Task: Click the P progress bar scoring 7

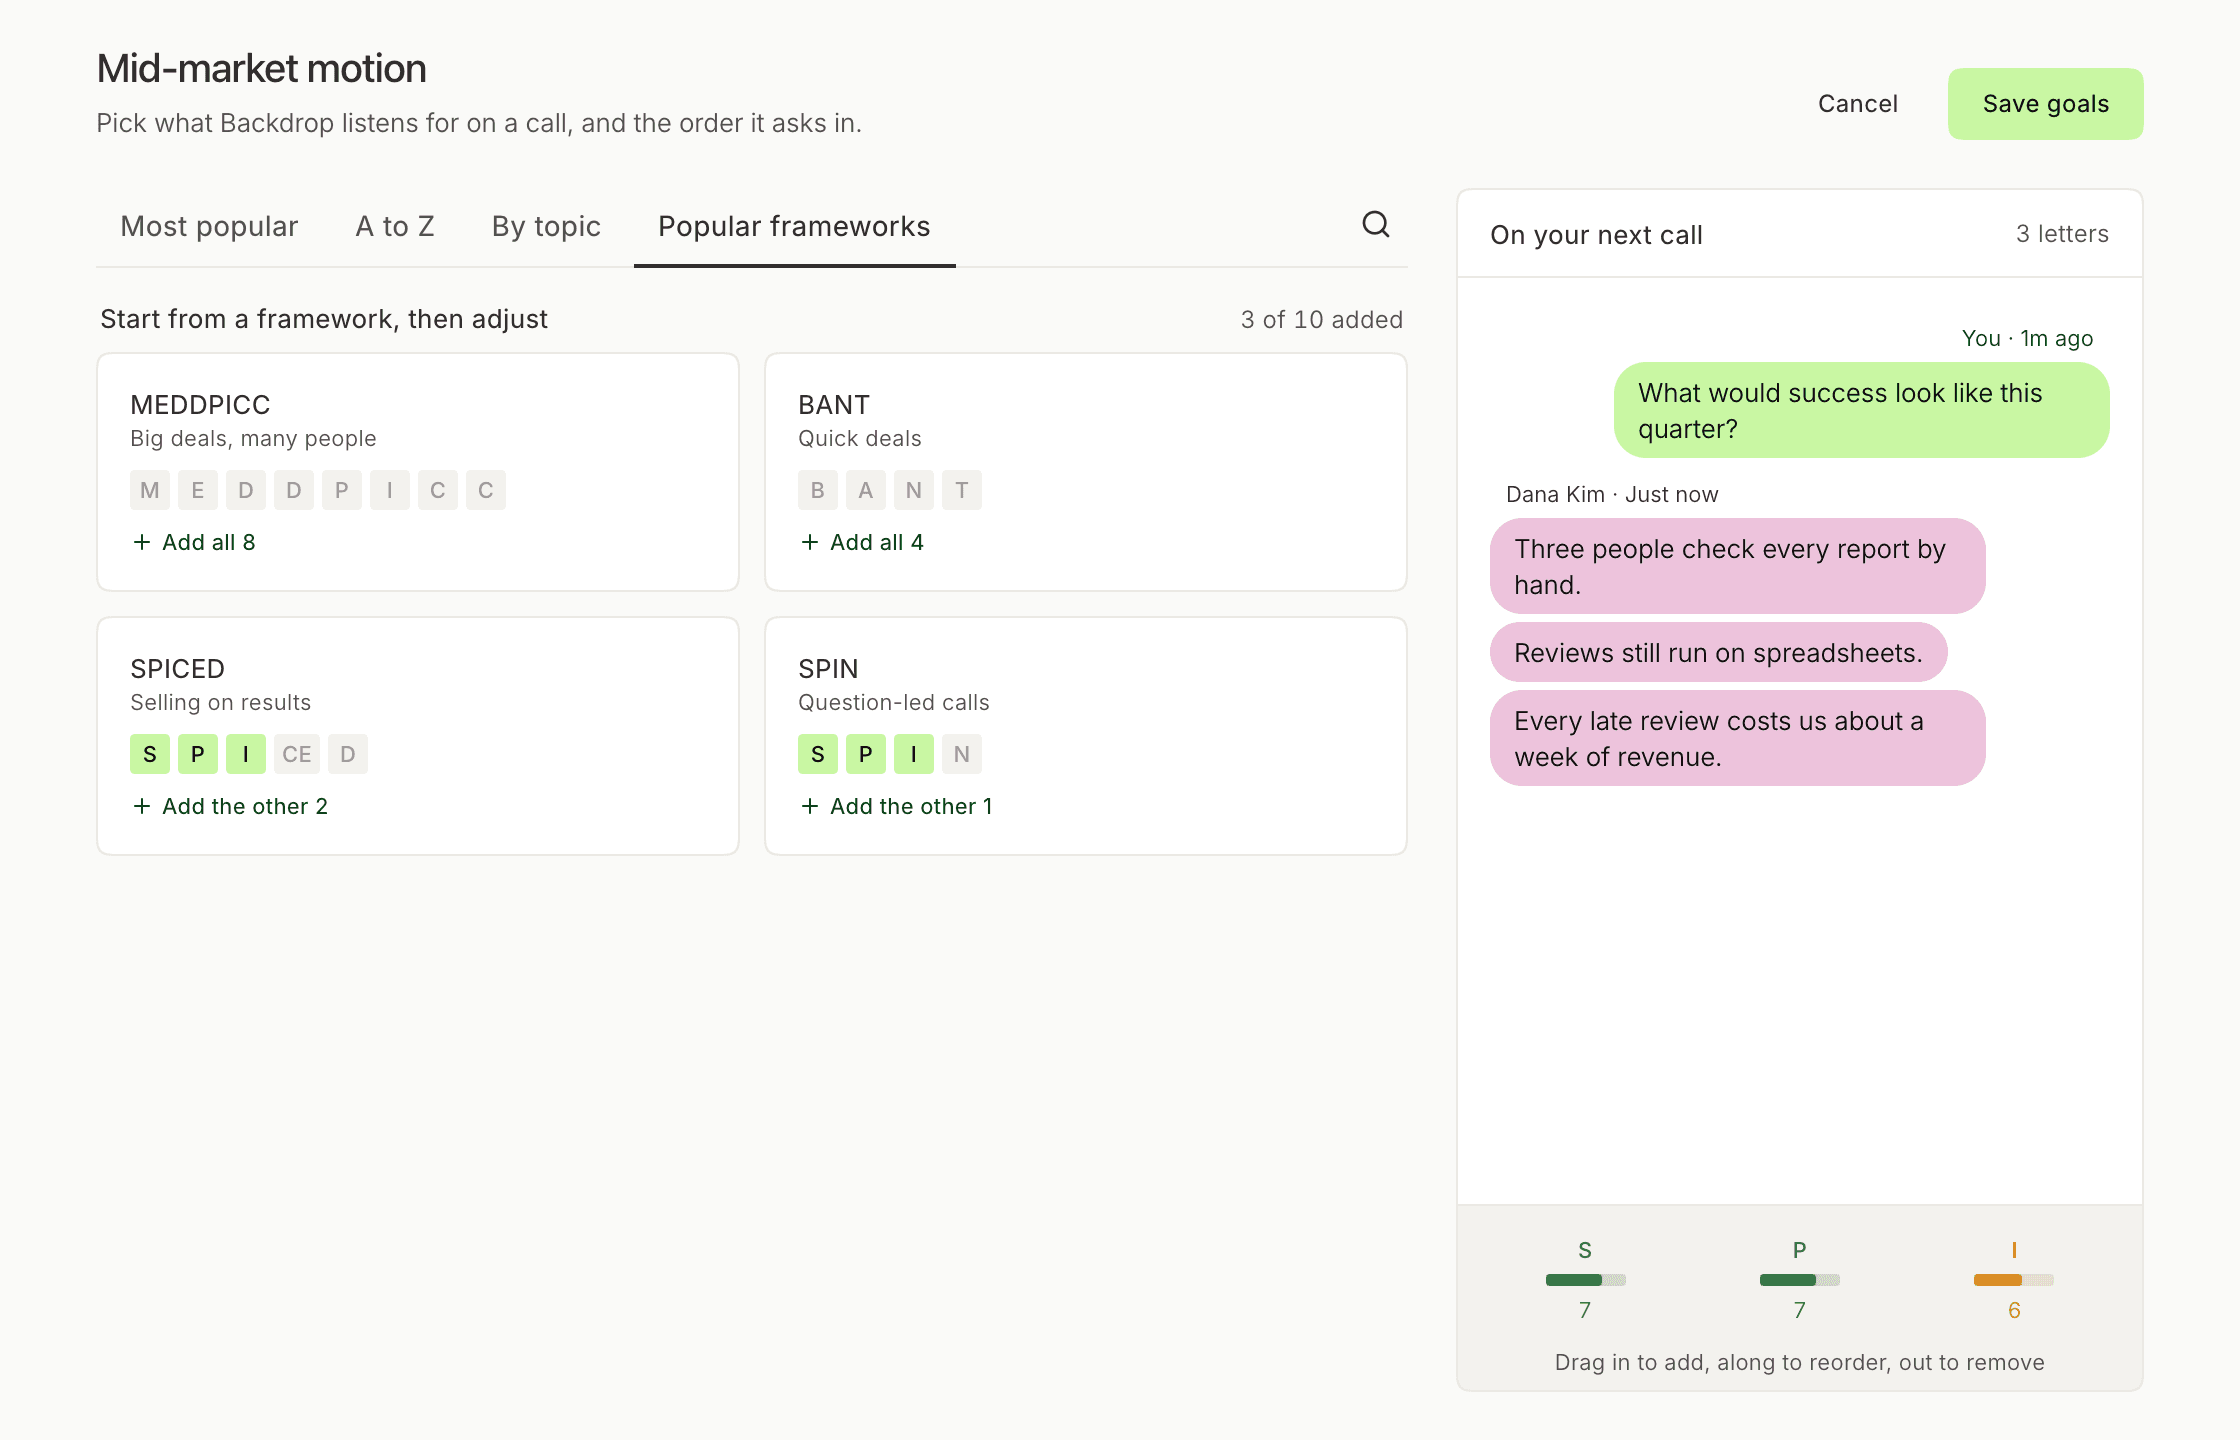Action: (x=1799, y=1280)
